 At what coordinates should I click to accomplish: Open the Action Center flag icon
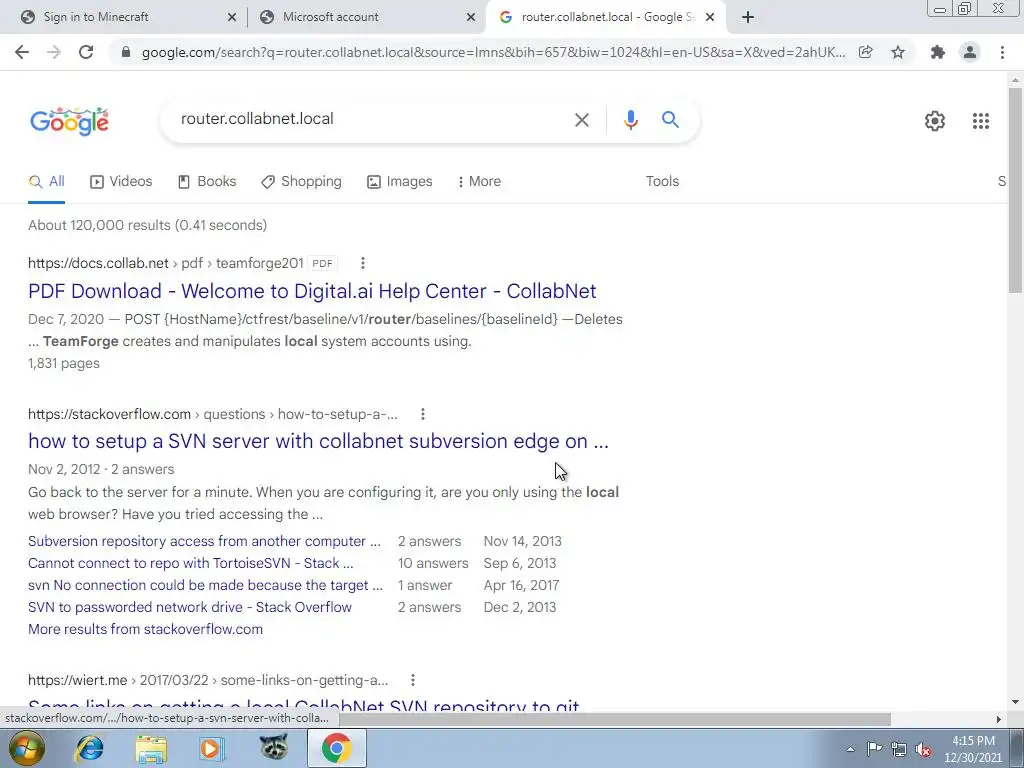point(874,748)
